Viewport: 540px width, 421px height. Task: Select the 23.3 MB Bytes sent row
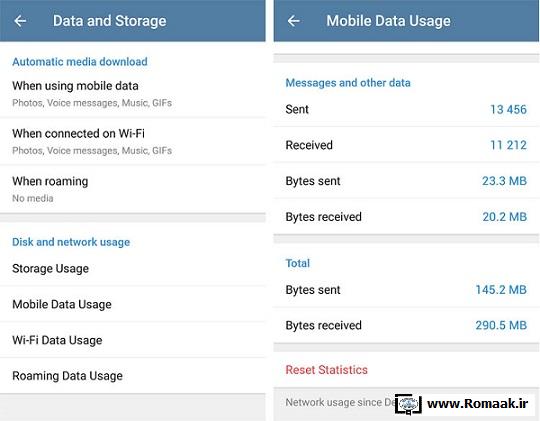point(406,181)
